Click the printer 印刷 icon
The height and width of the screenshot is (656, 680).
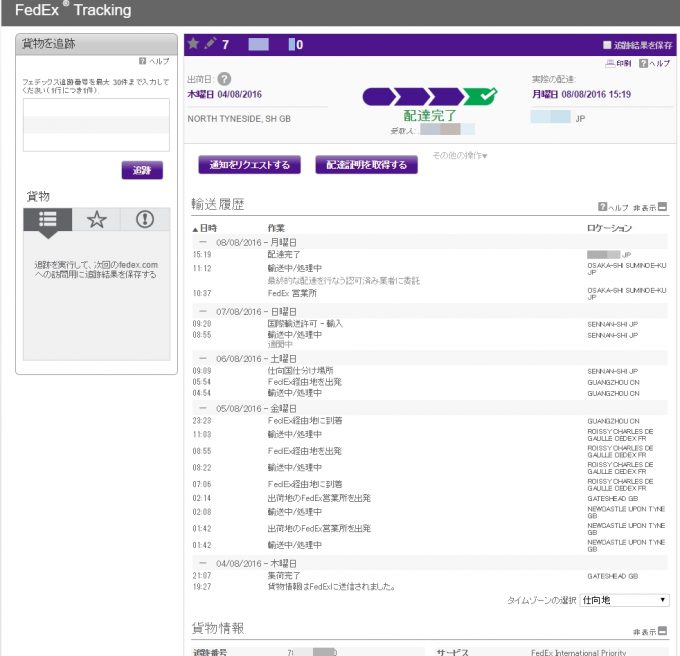(x=610, y=63)
